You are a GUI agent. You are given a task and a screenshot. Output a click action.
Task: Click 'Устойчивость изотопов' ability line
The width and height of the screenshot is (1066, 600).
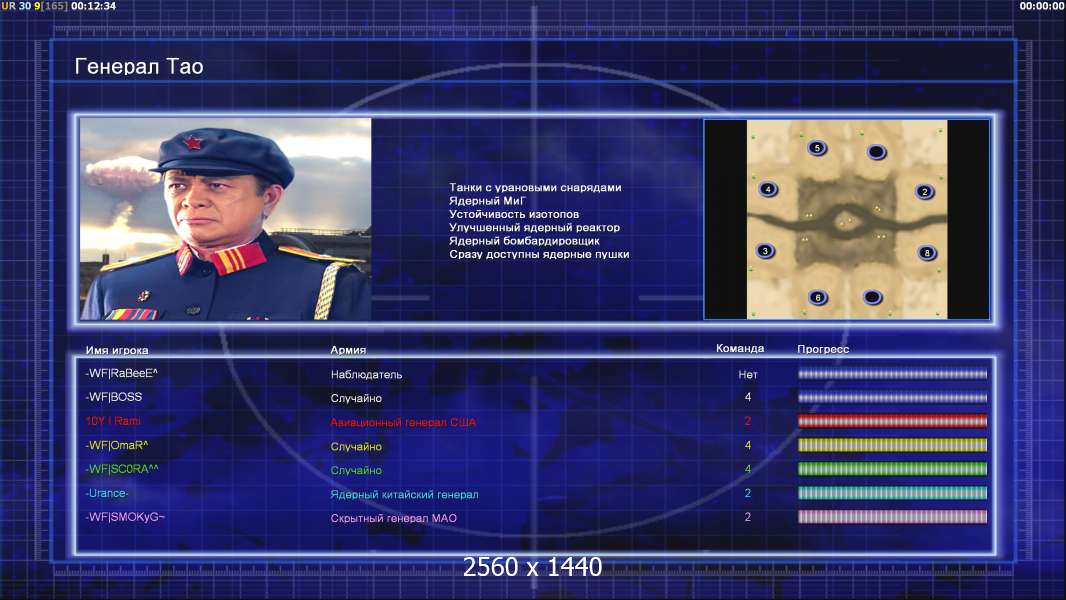pos(514,214)
